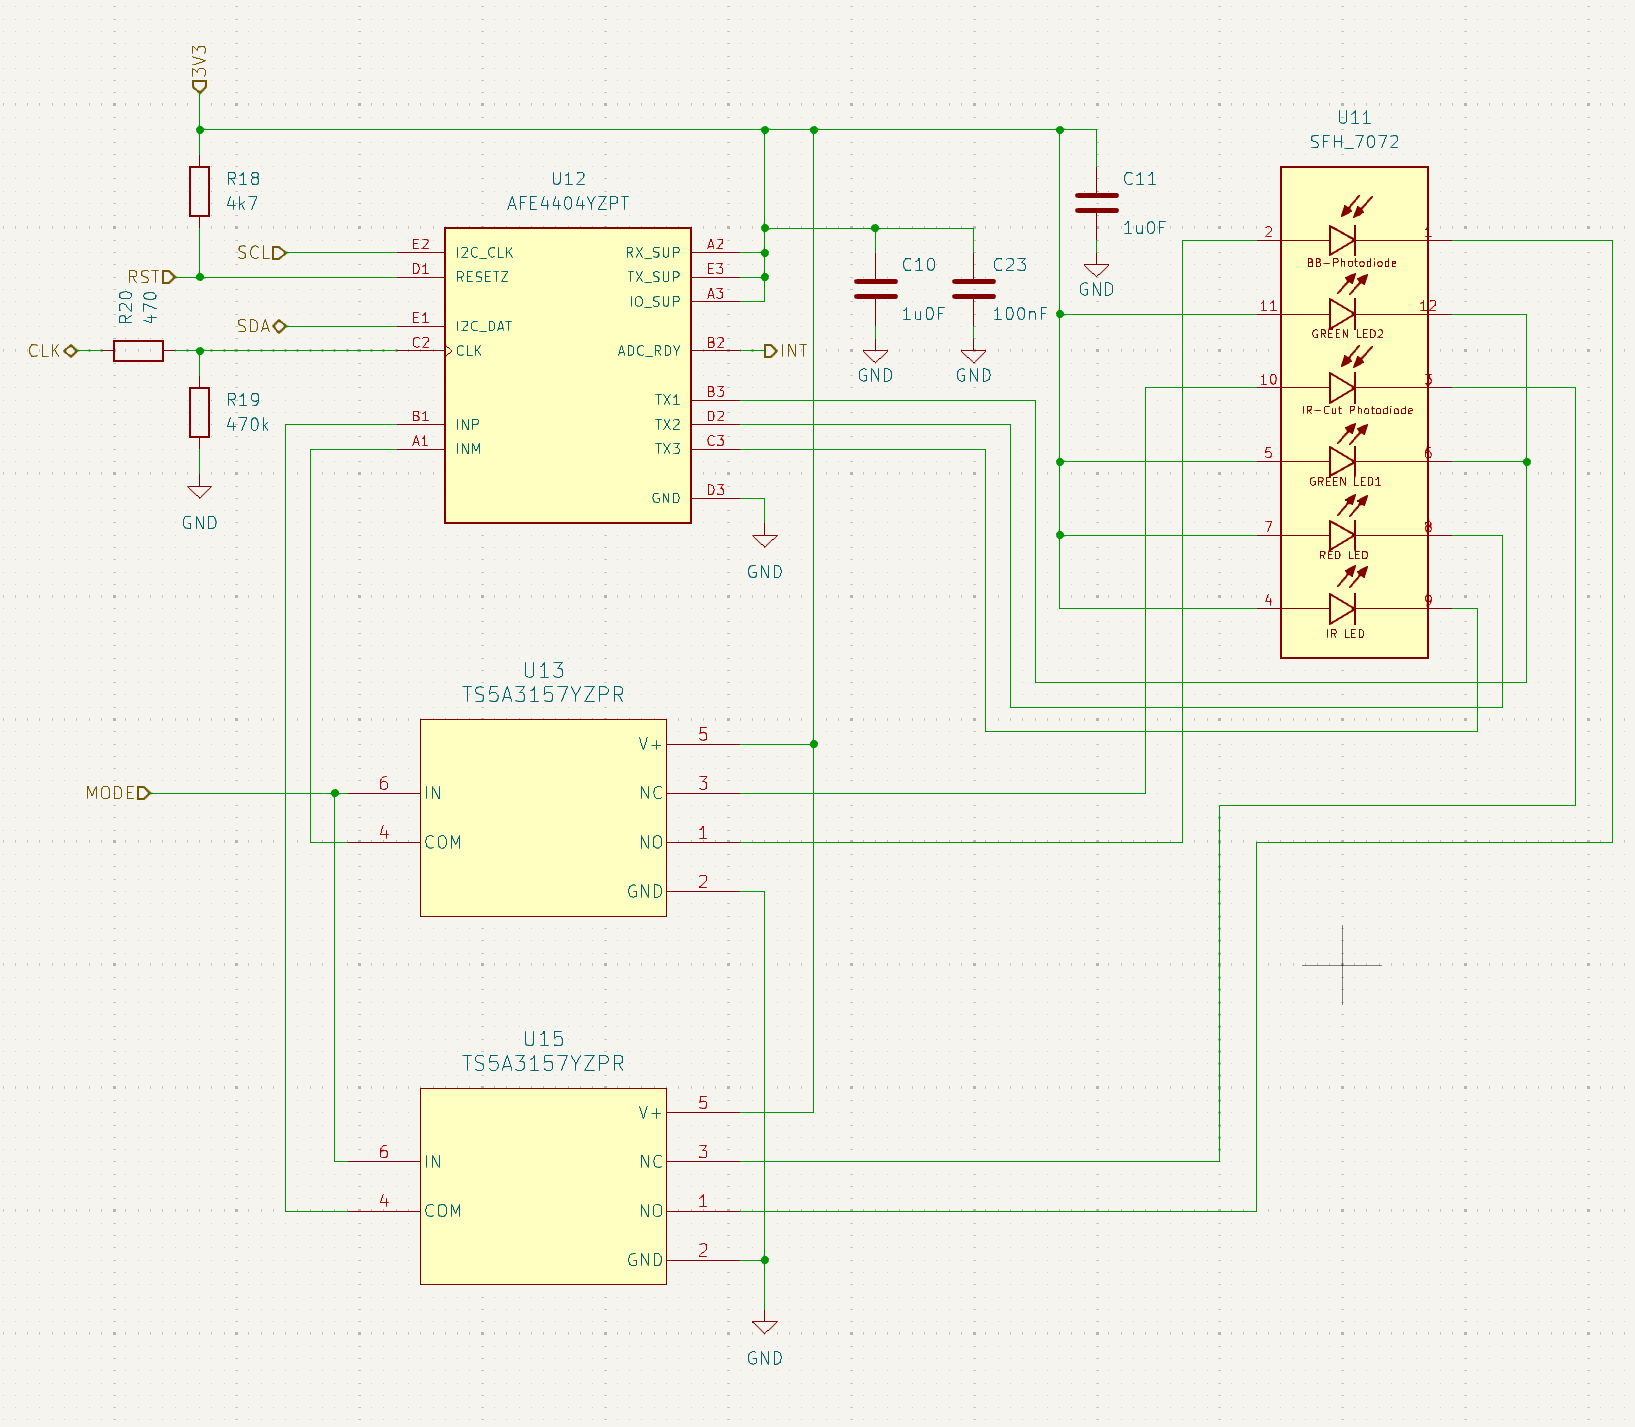Select resistor R20 labeled 470
Screen dimensions: 1635x1427
[x=138, y=351]
